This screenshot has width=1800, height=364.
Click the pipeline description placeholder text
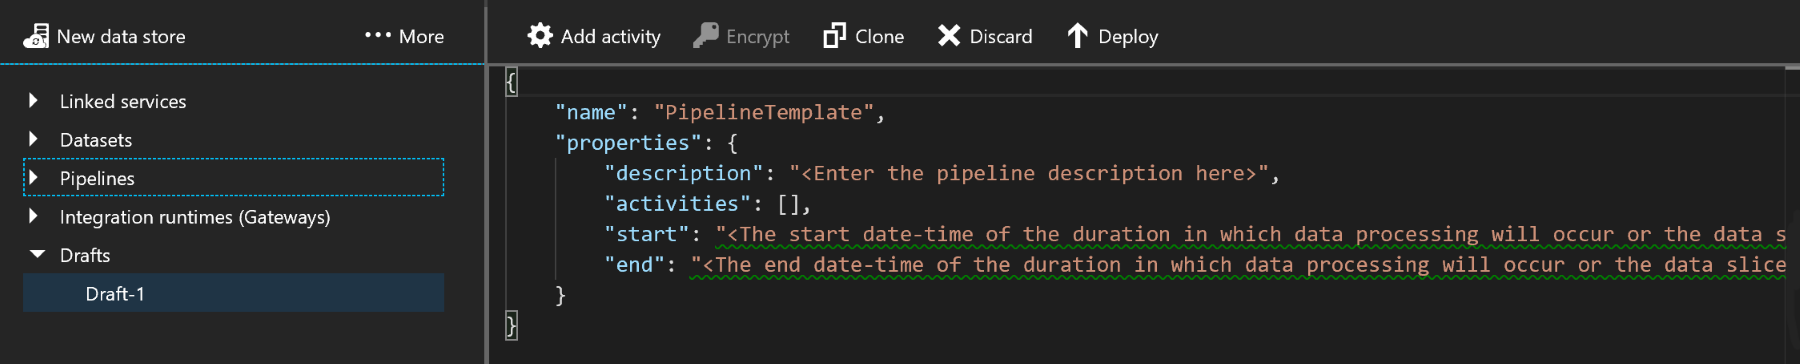[x=1028, y=173]
